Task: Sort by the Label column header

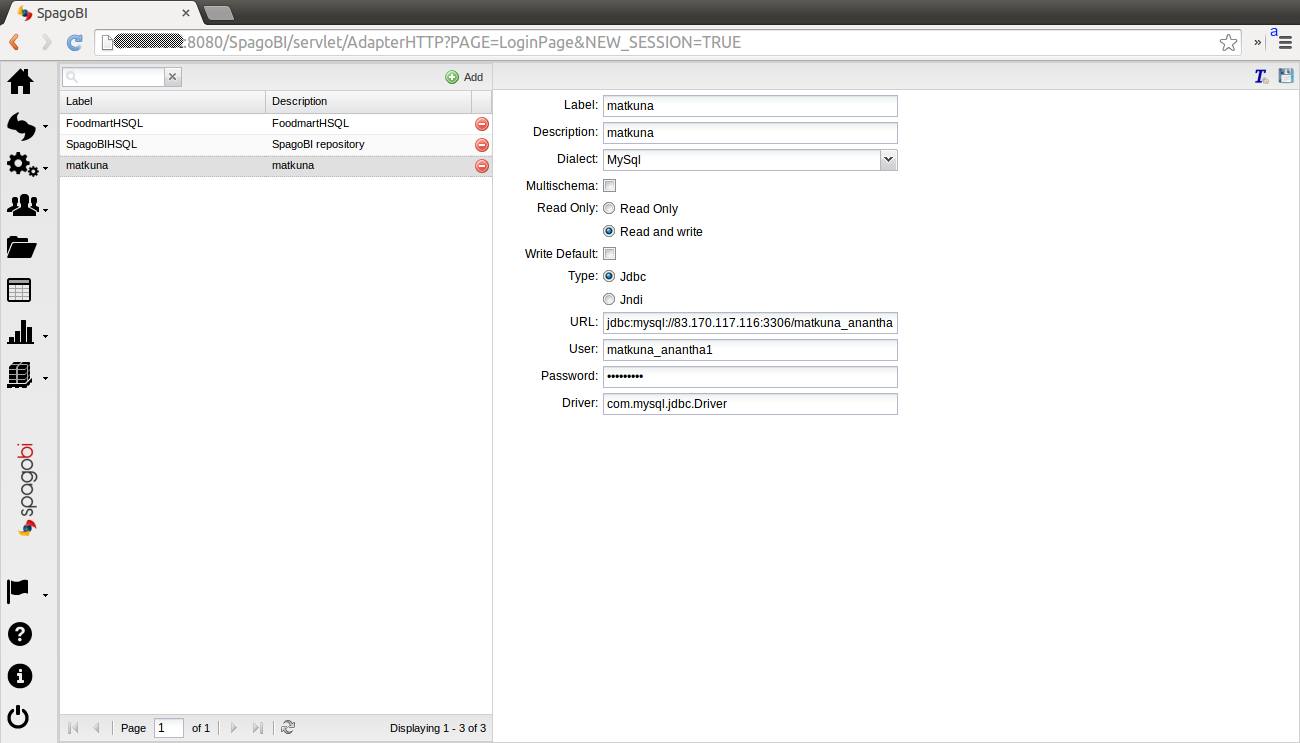Action: pyautogui.click(x=163, y=101)
